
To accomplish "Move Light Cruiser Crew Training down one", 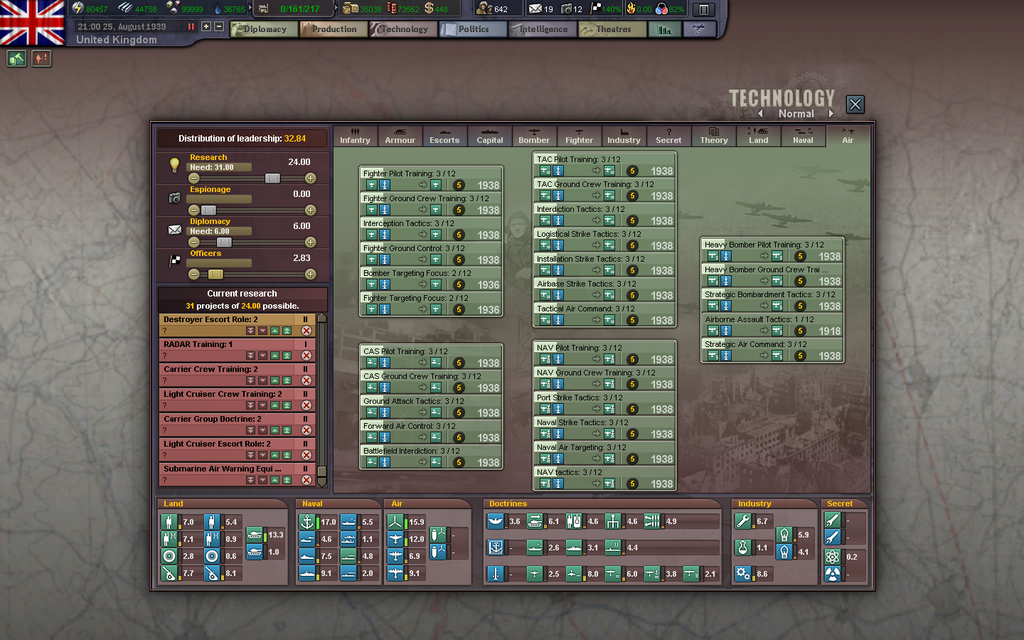I will [x=263, y=406].
